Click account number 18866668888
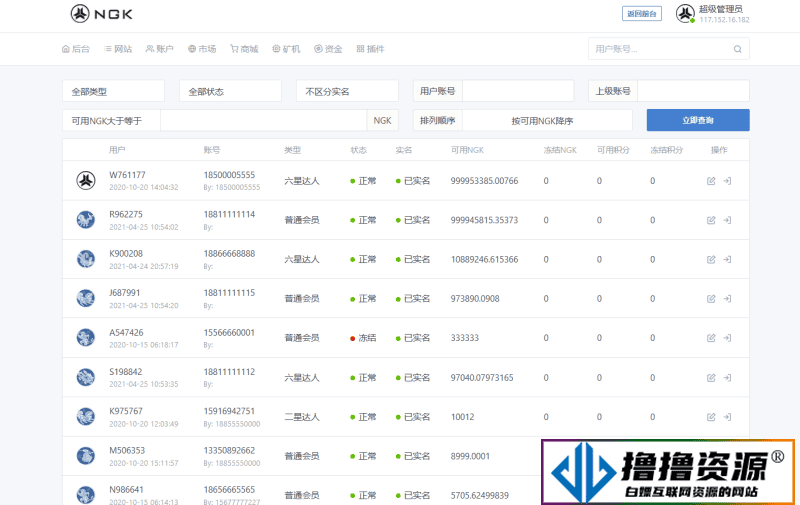Viewport: 800px width, 505px height. tap(229, 254)
